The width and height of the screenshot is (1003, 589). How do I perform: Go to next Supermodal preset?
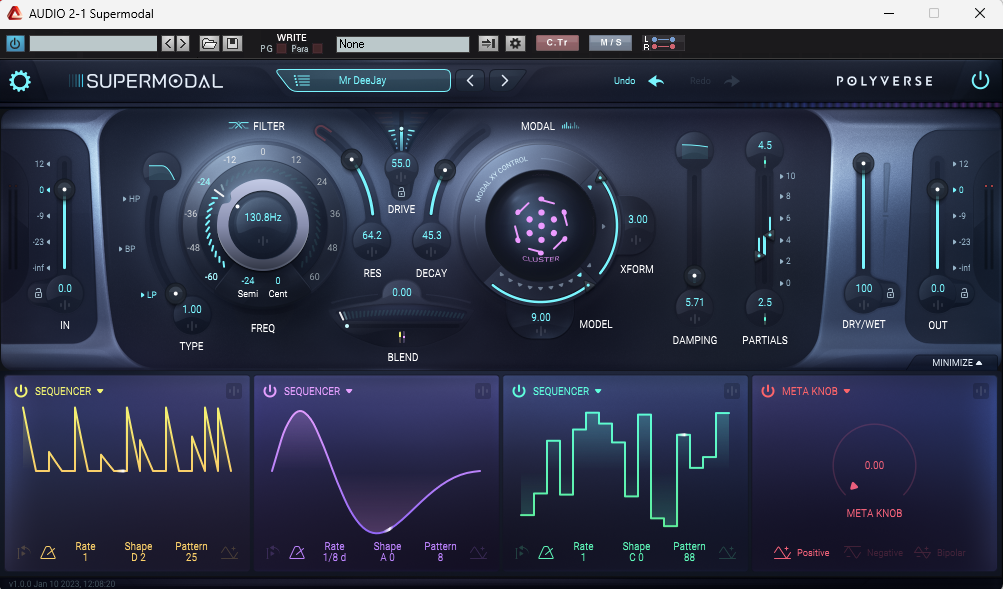pyautogui.click(x=505, y=81)
